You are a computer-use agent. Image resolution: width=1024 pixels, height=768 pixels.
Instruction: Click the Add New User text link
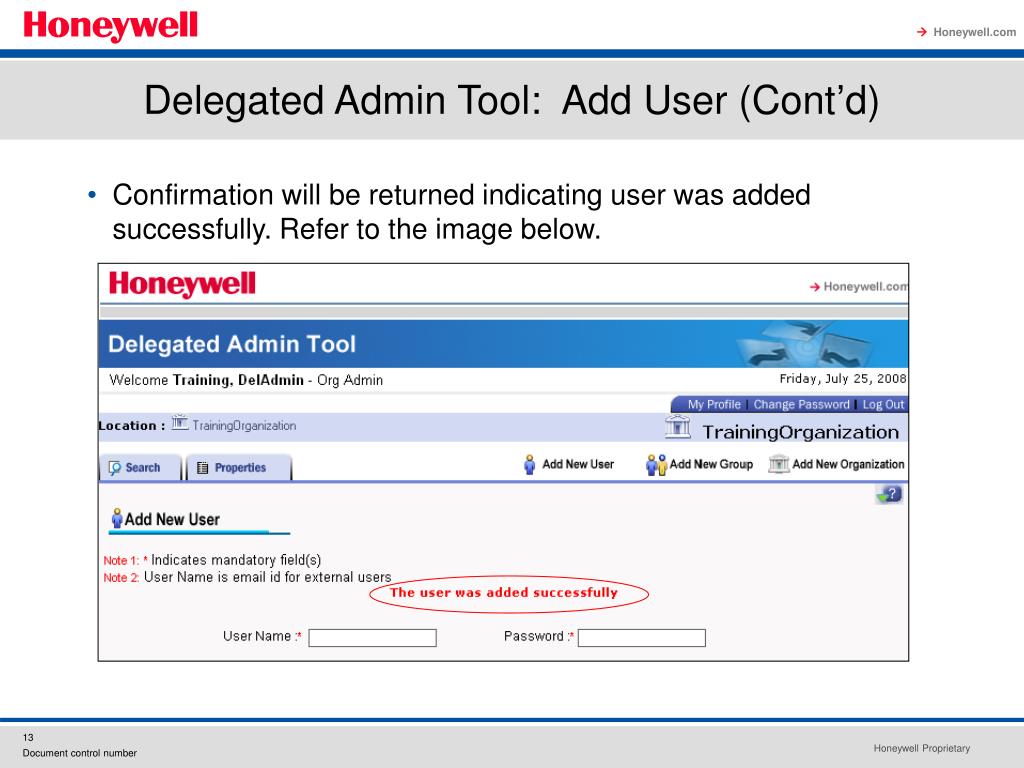point(578,464)
